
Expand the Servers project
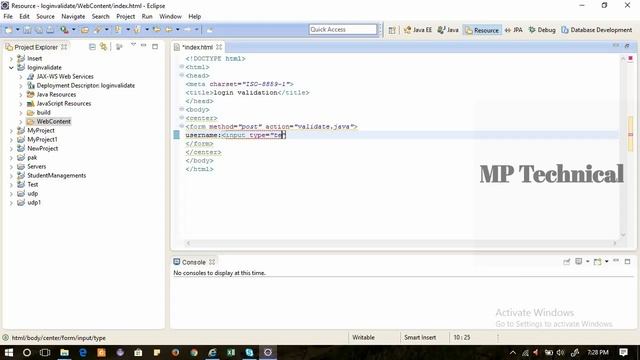11,167
